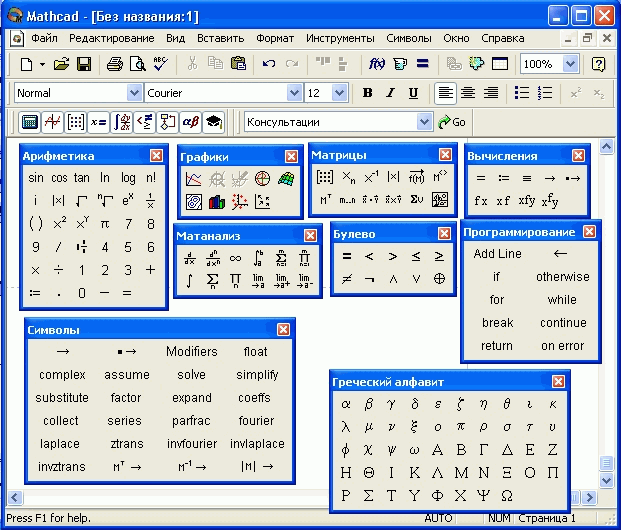Click the Calculate equals-sign toolbar icon

(x=423, y=63)
